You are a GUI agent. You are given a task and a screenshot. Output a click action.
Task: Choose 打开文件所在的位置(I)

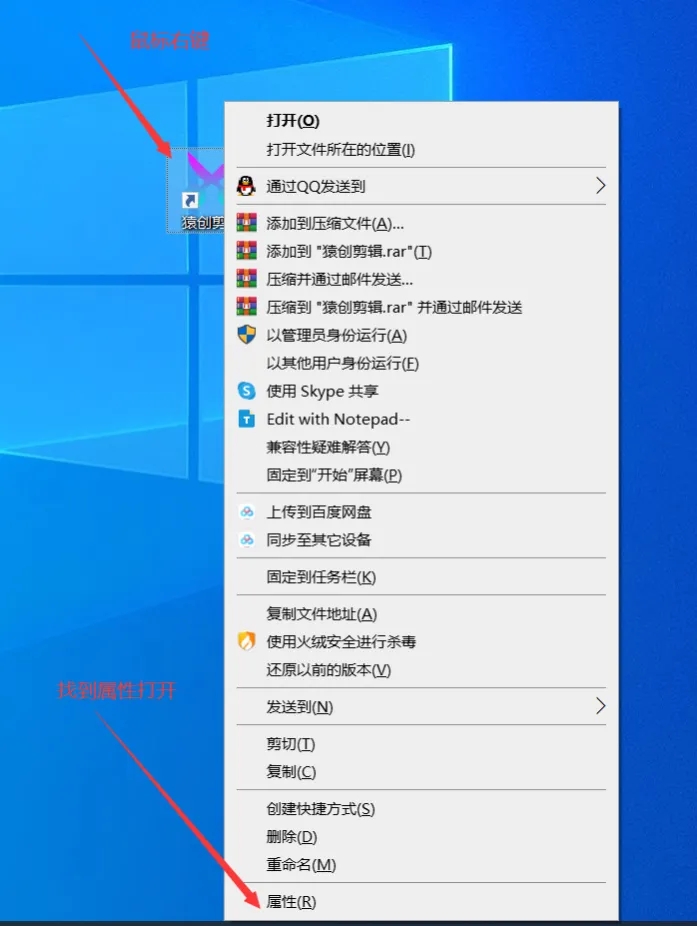coord(340,149)
